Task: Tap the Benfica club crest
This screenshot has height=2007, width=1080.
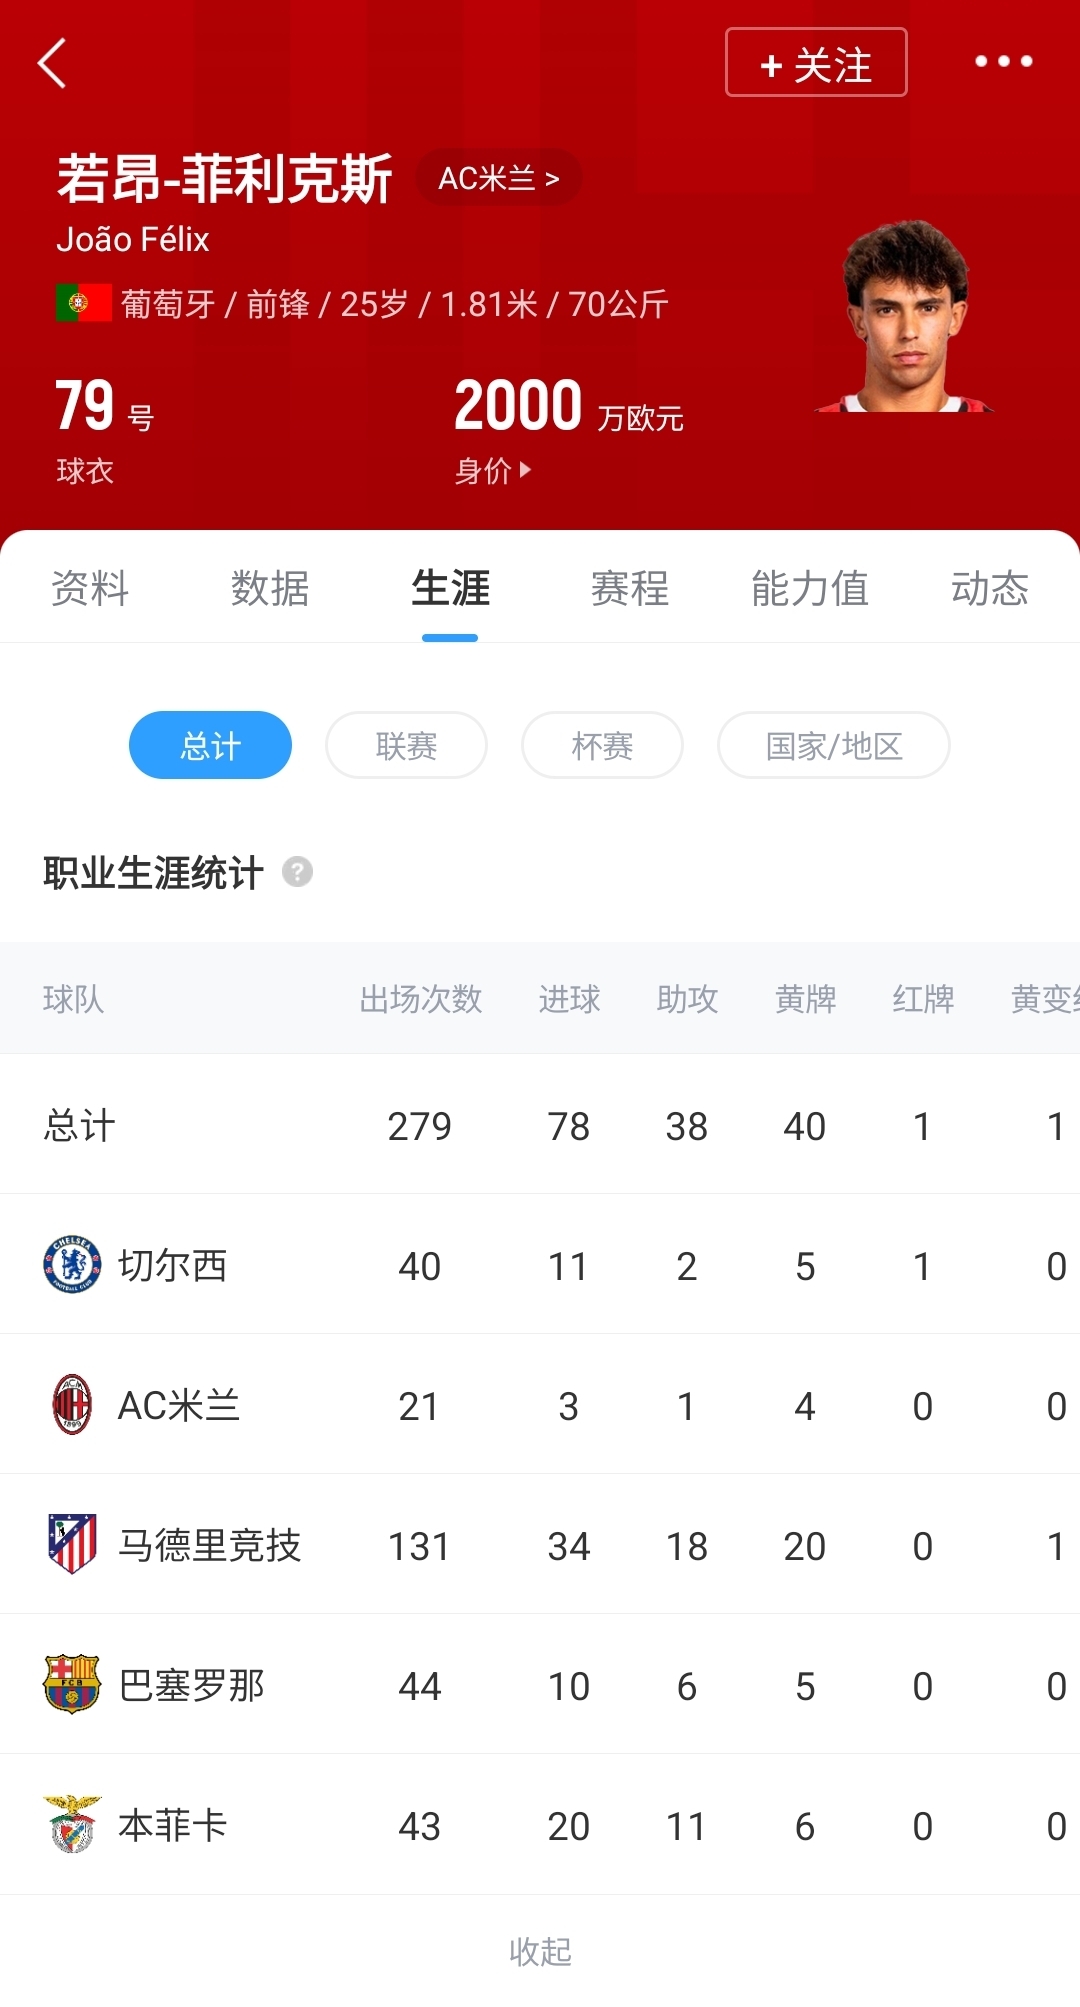Action: (x=72, y=1824)
